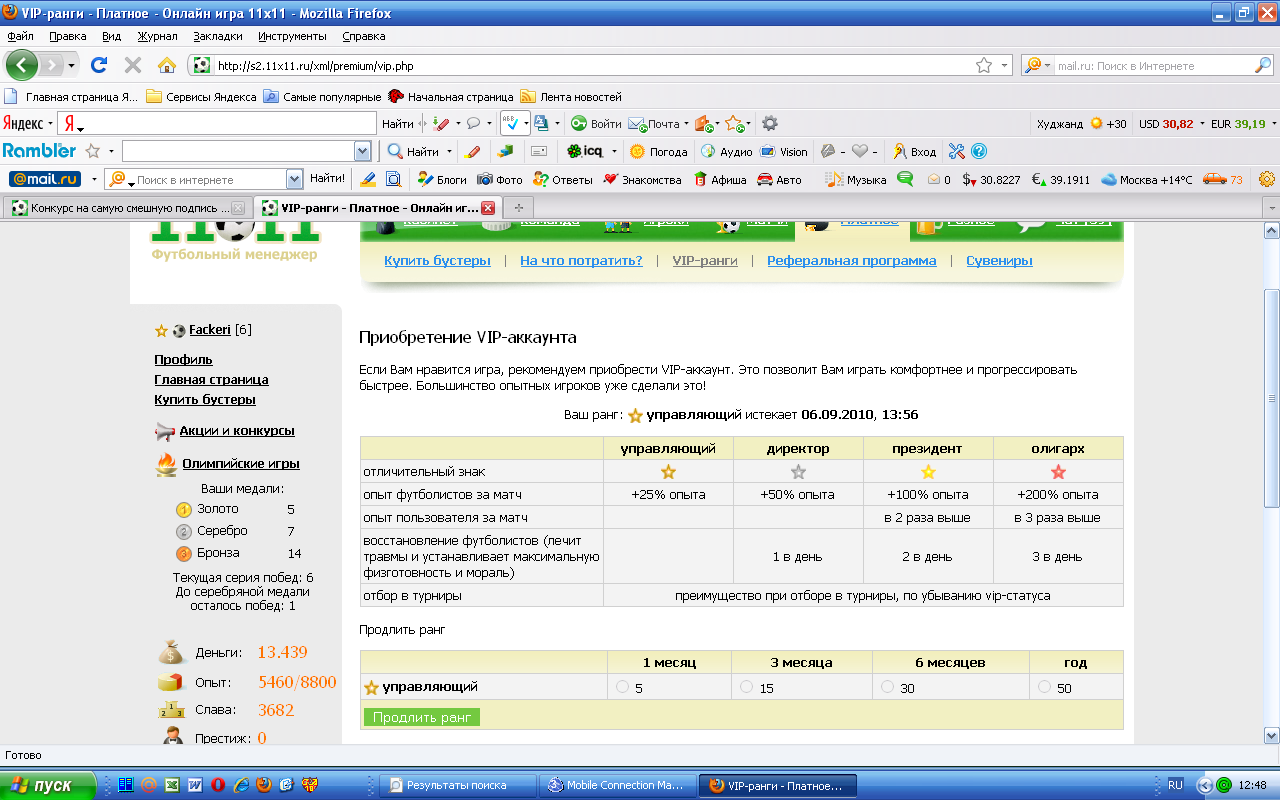Viewport: 1280px width, 800px height.
Task: Open the back/forward history dropdown arrow
Action: pos(71,65)
